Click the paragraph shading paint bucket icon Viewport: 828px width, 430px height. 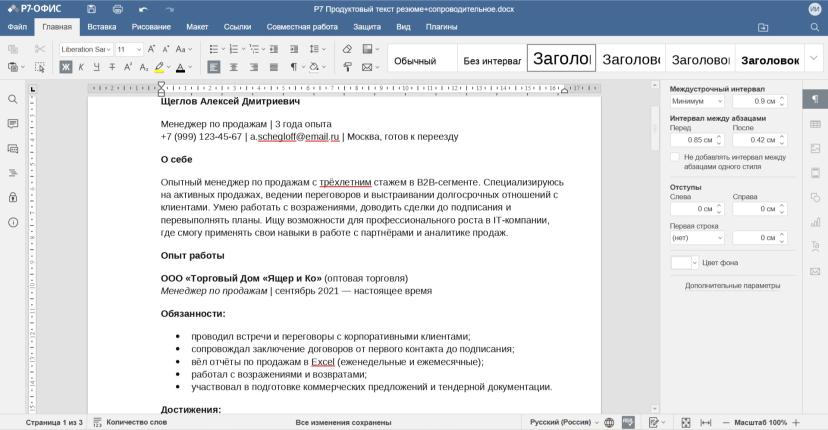click(x=314, y=67)
